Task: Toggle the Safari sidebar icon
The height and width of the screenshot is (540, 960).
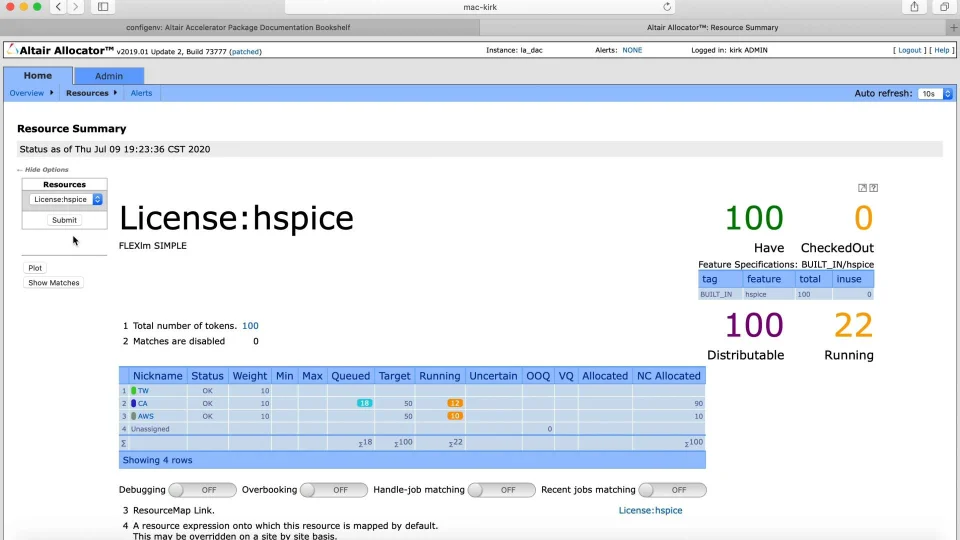Action: click(103, 7)
